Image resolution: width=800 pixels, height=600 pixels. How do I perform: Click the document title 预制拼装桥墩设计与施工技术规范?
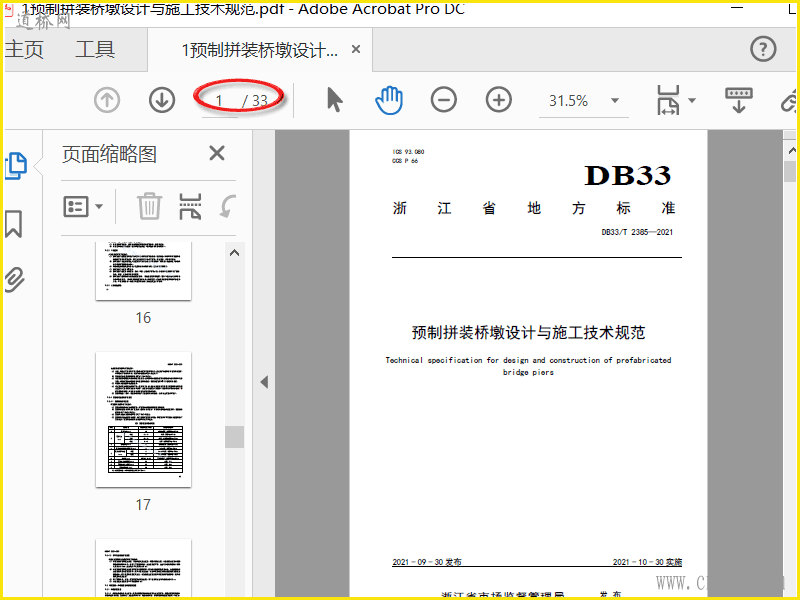pos(529,333)
